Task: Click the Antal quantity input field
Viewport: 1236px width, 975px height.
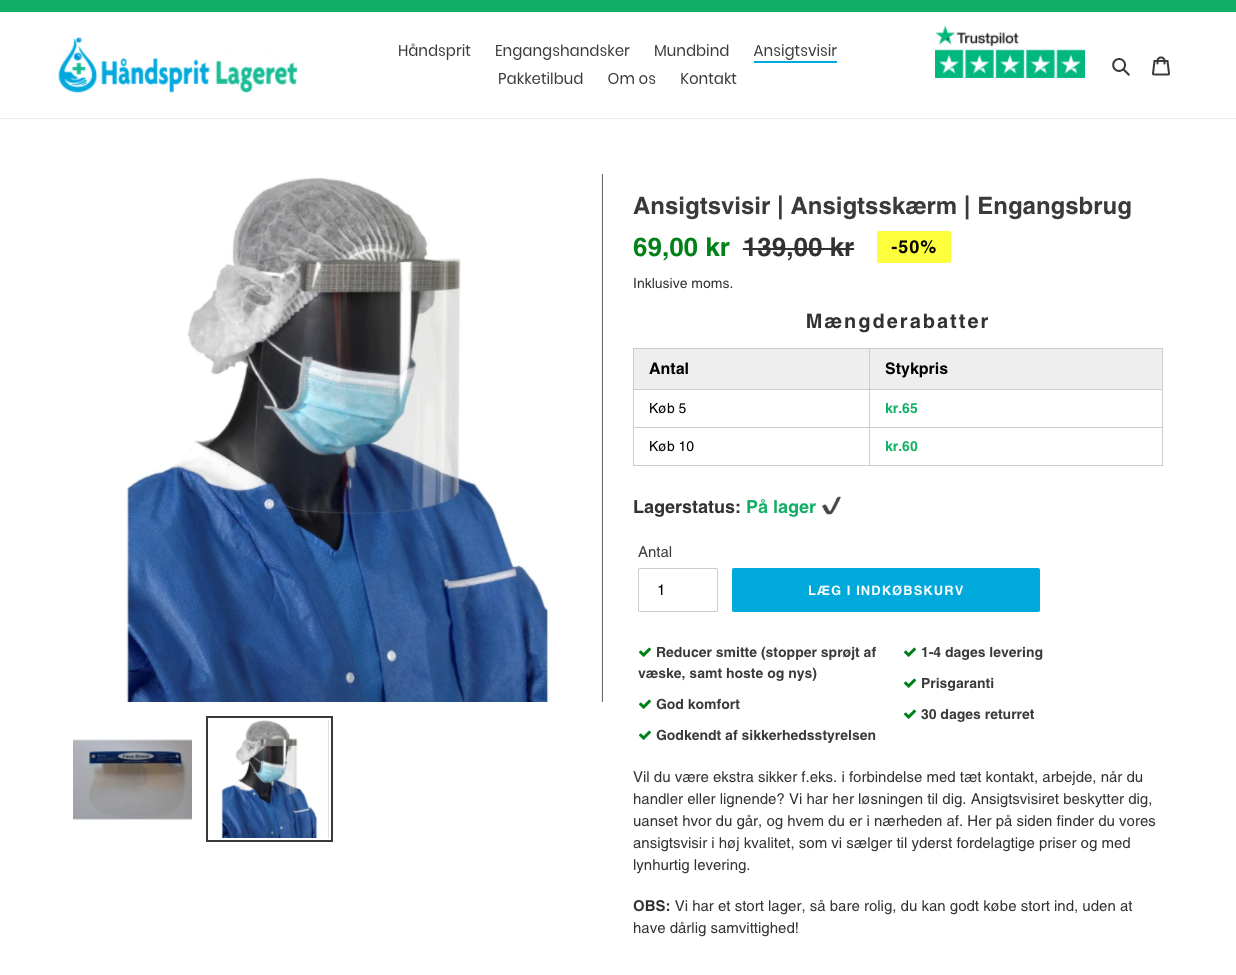Action: pos(678,590)
